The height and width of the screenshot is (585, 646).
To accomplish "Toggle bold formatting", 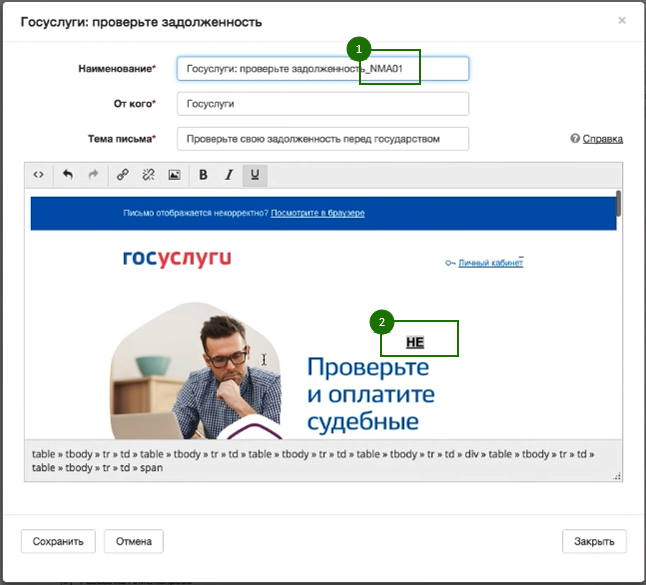I will 203,175.
